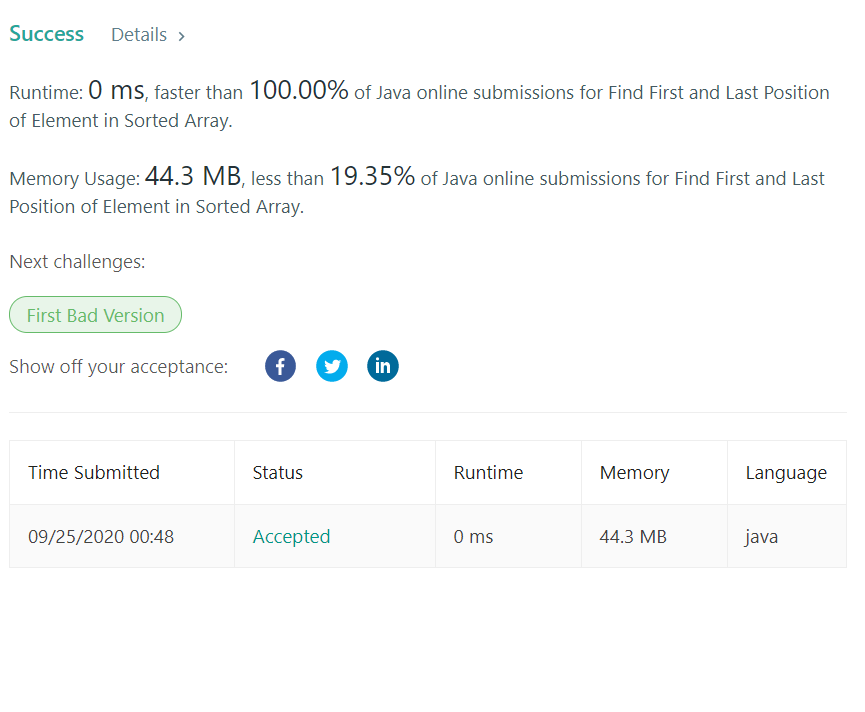
Task: Select the Runtime column header
Action: 488,473
